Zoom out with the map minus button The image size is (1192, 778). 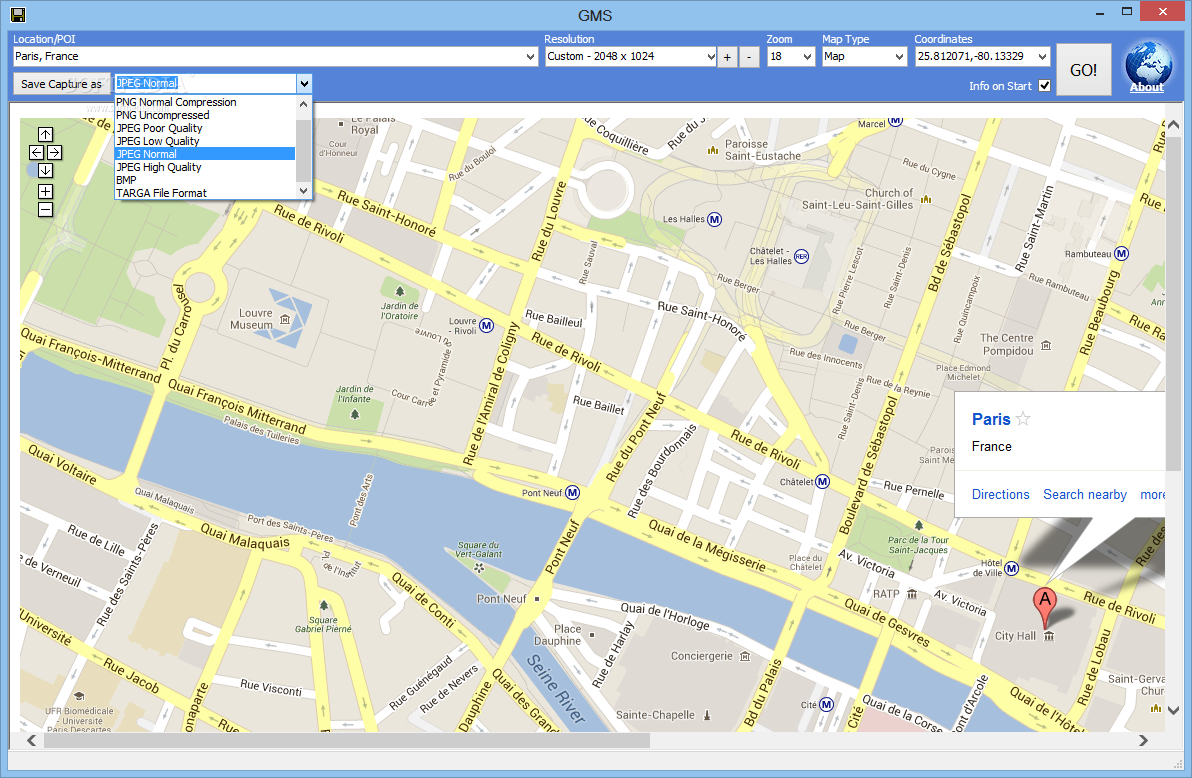click(x=46, y=209)
